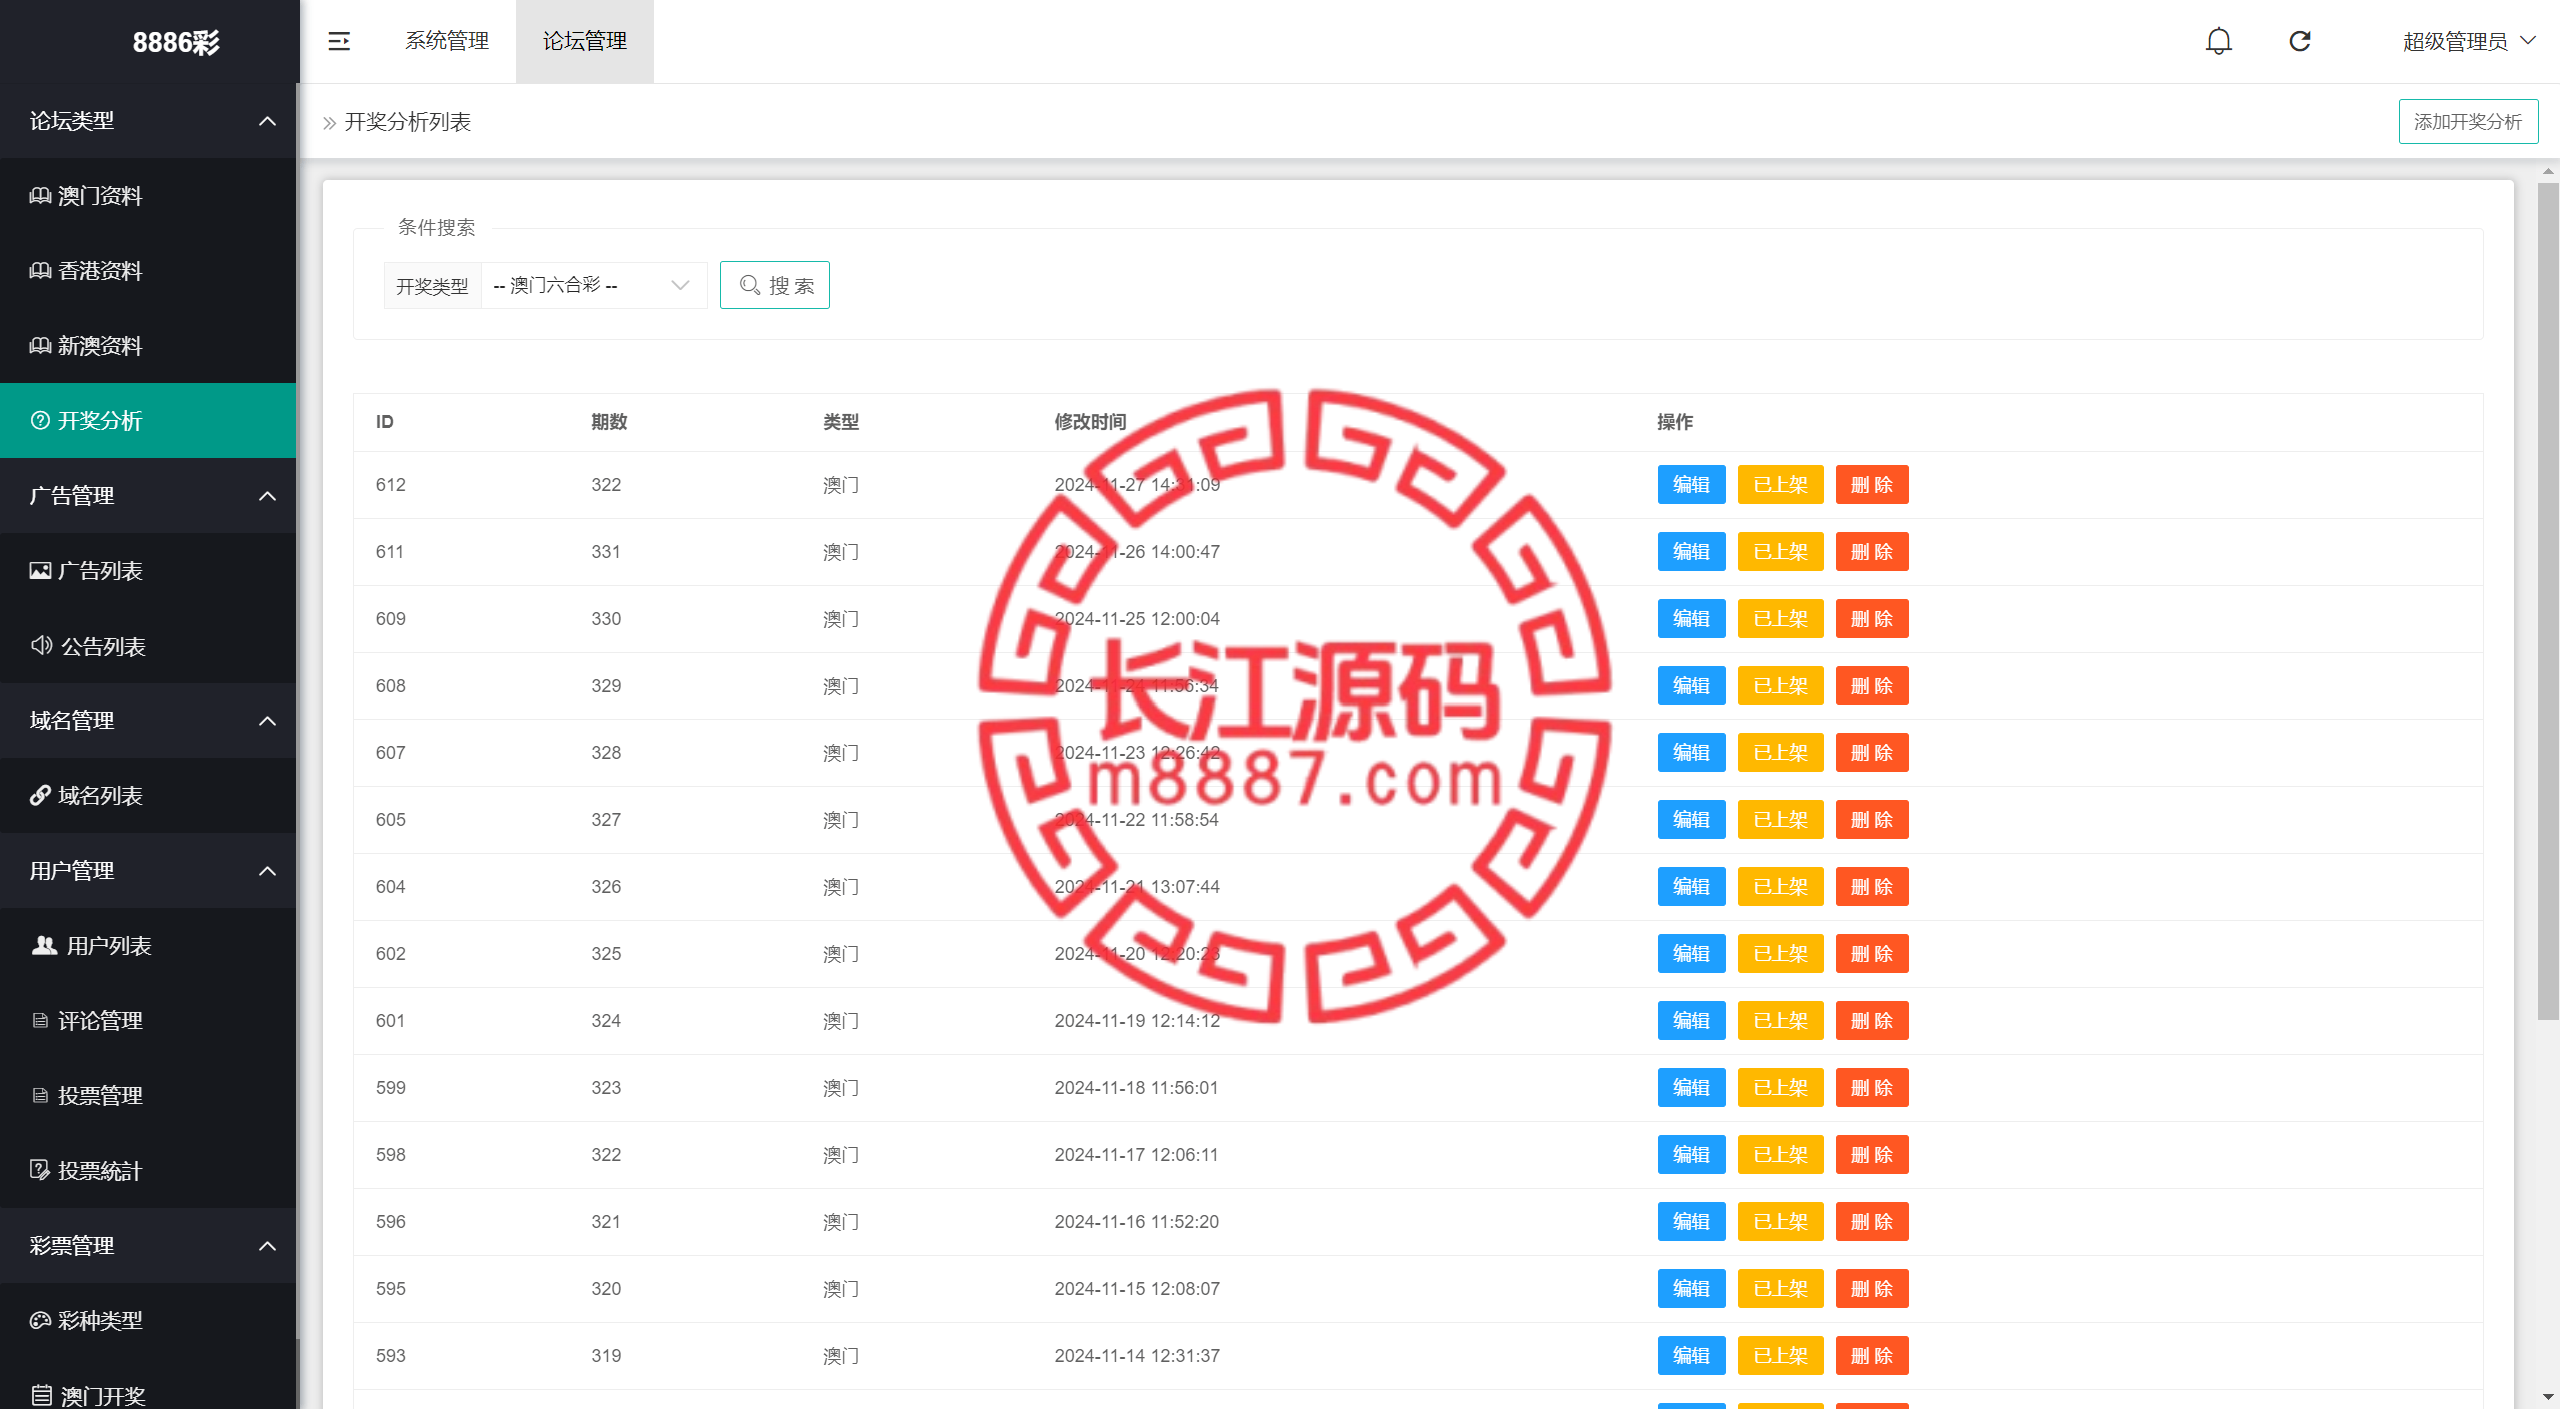Open 彩种类型 in the sidebar
The height and width of the screenshot is (1409, 2560).
[x=148, y=1321]
